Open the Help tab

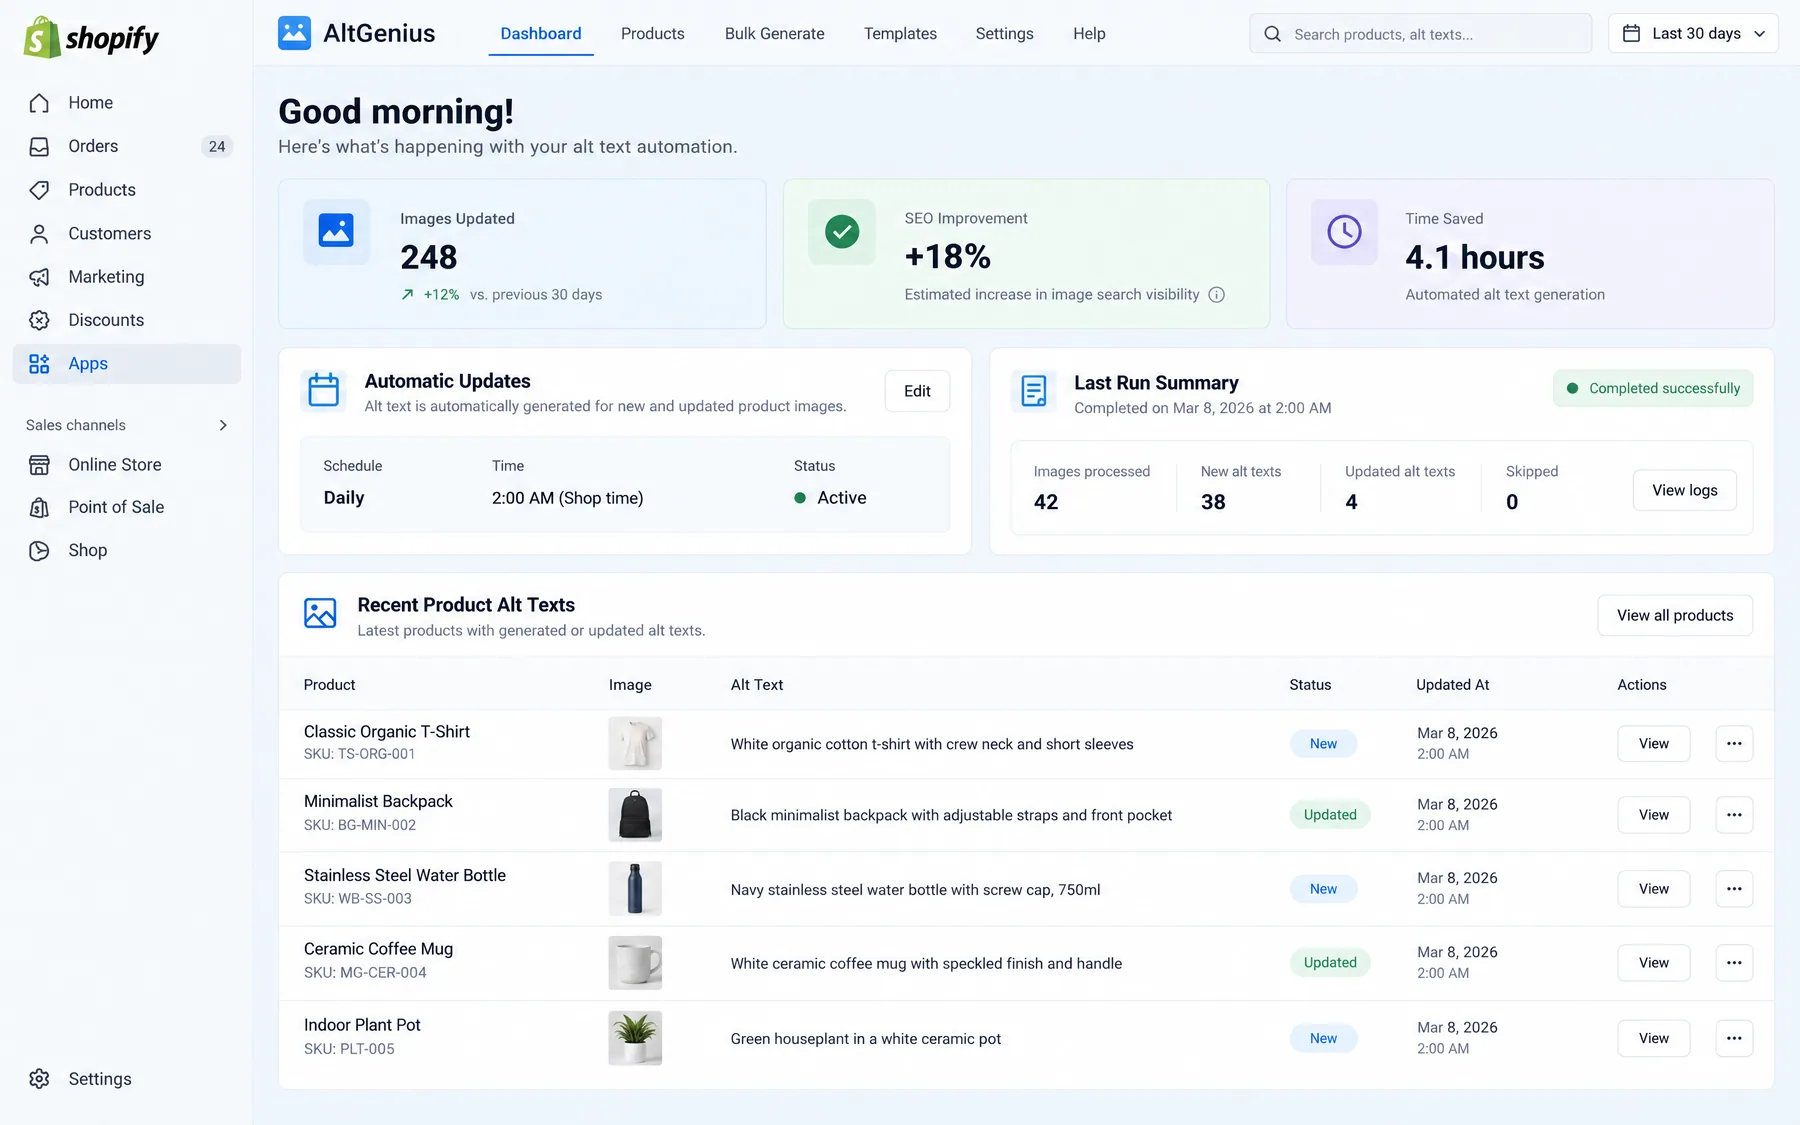(1089, 34)
